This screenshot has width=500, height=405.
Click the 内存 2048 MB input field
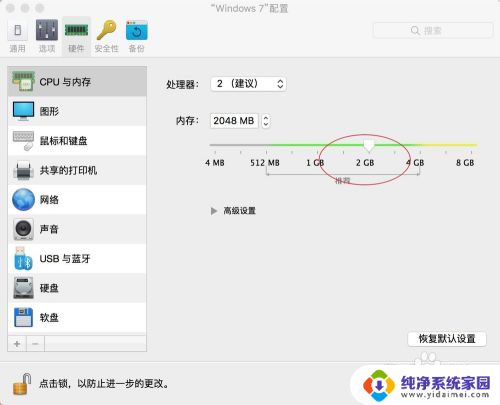pos(234,121)
